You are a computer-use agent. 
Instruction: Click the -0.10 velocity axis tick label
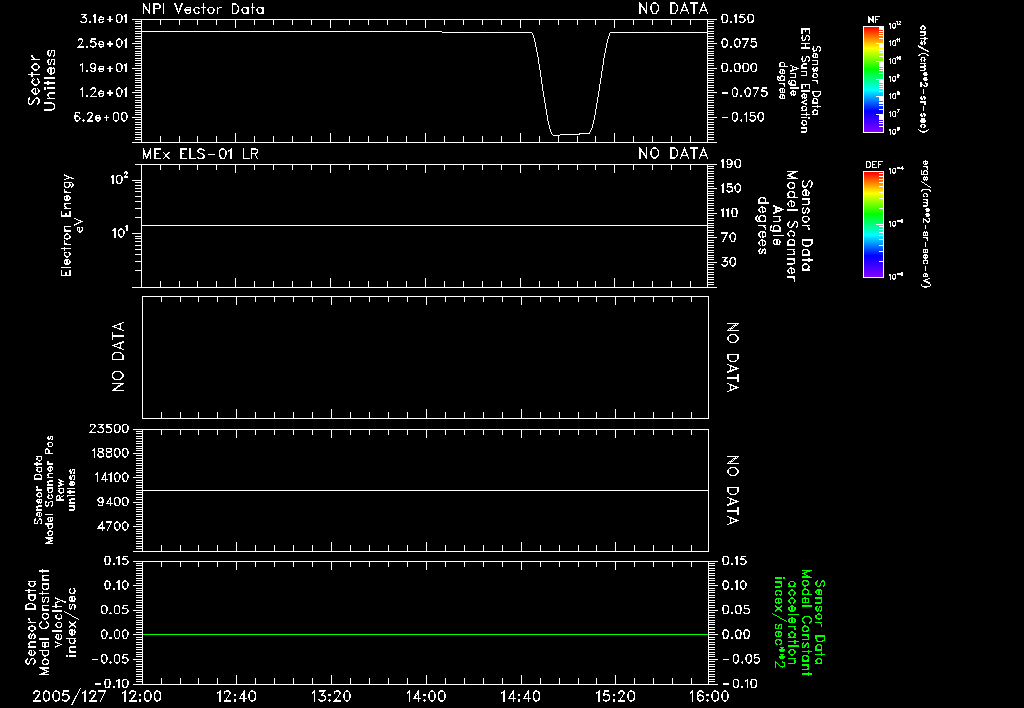click(x=114, y=684)
